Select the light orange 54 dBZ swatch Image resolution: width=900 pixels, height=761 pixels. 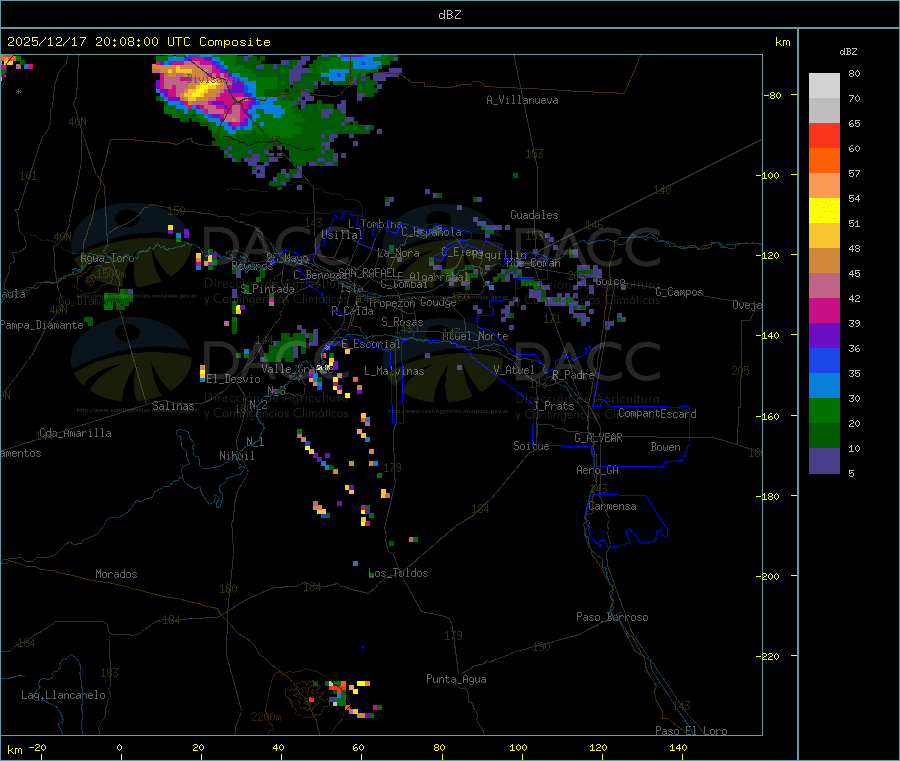click(x=824, y=186)
